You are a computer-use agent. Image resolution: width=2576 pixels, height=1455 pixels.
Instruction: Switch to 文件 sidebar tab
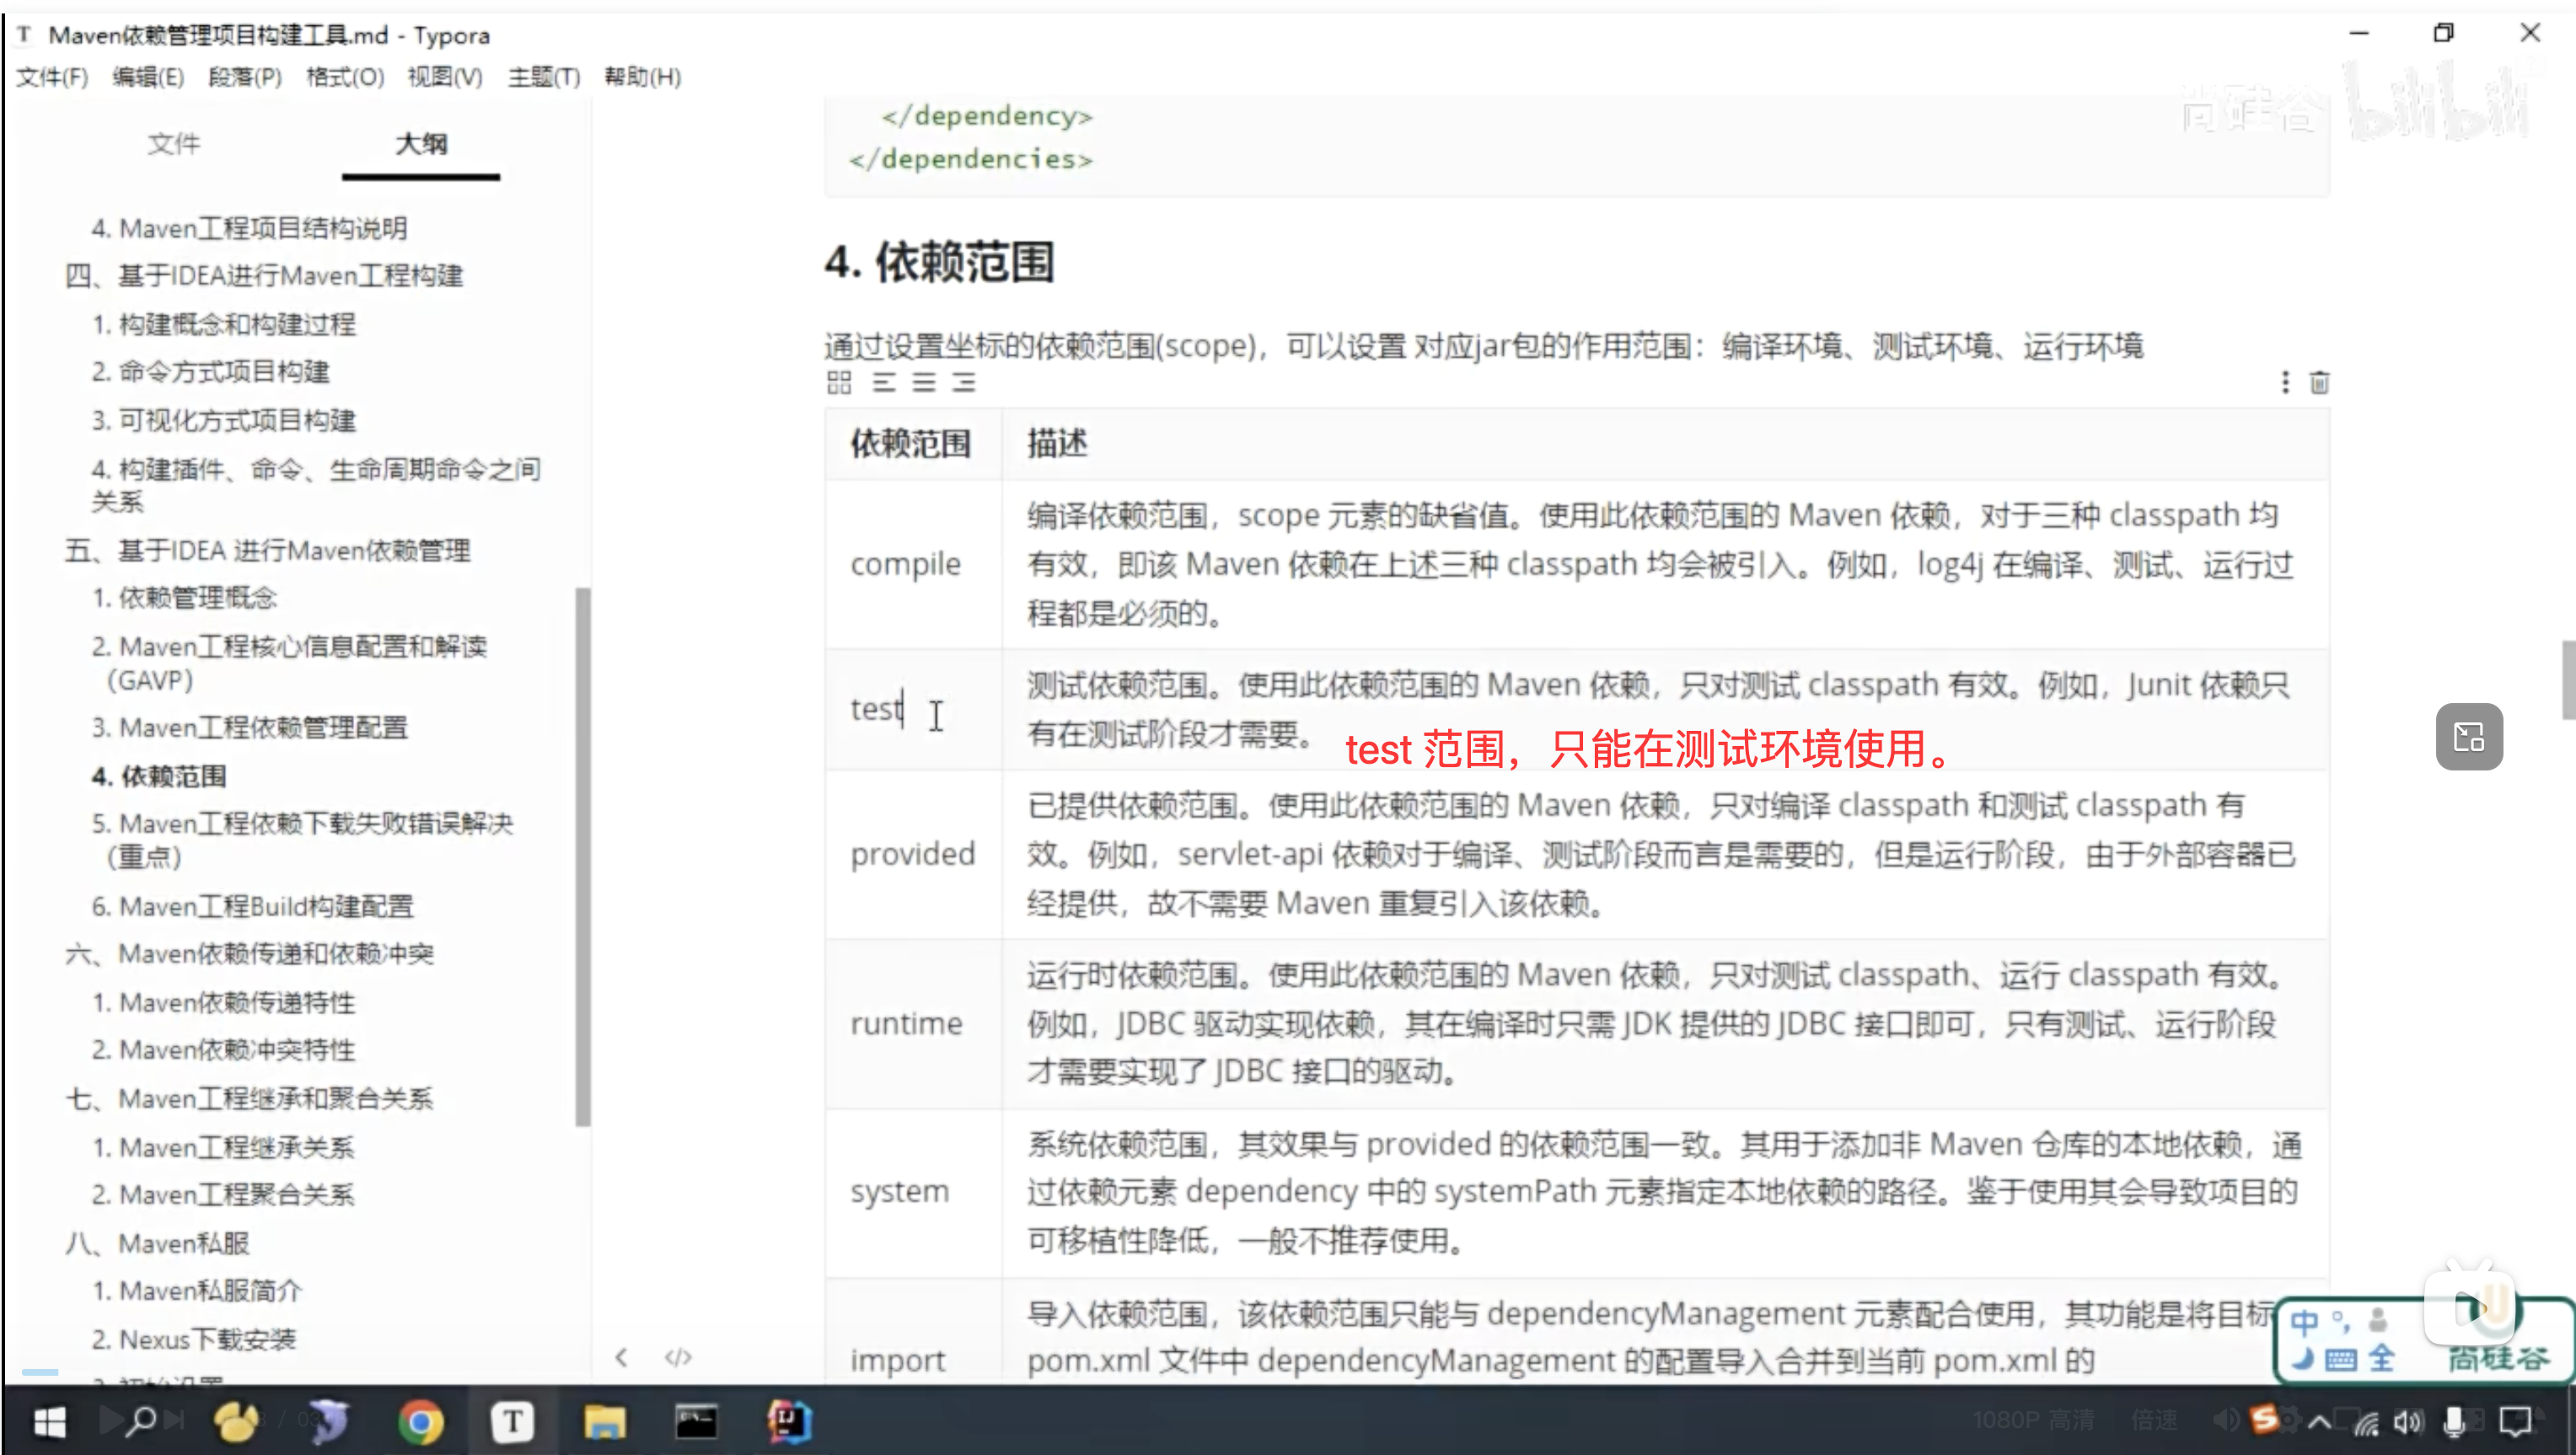point(174,144)
